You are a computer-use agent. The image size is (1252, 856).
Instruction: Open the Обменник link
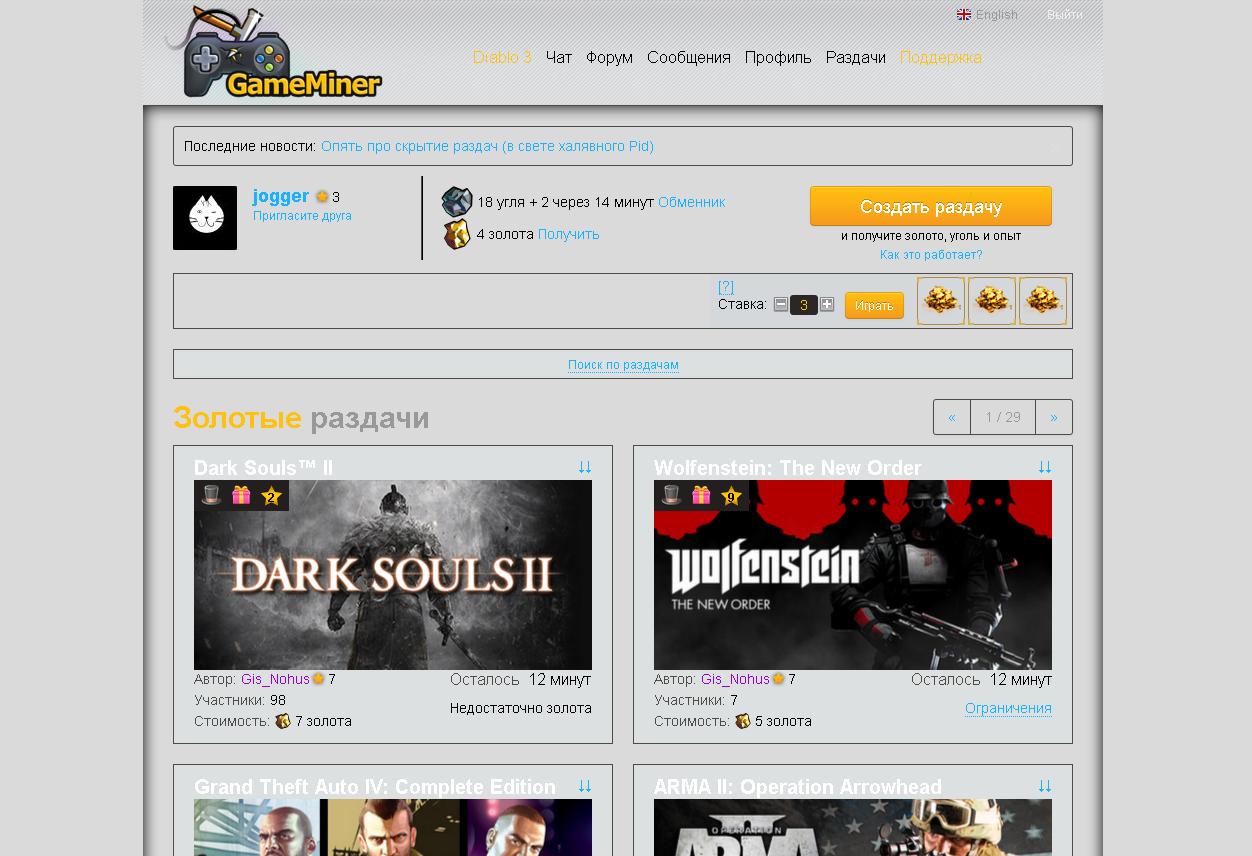tap(692, 202)
